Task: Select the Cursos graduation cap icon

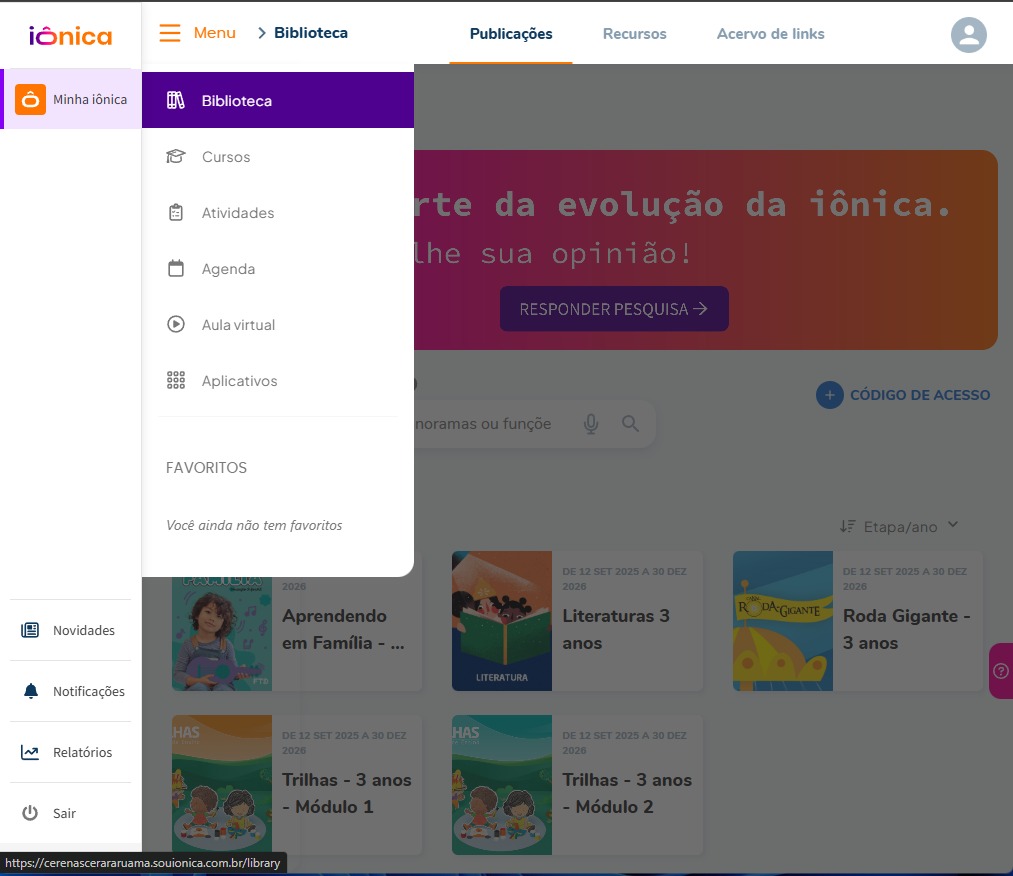Action: pyautogui.click(x=176, y=156)
